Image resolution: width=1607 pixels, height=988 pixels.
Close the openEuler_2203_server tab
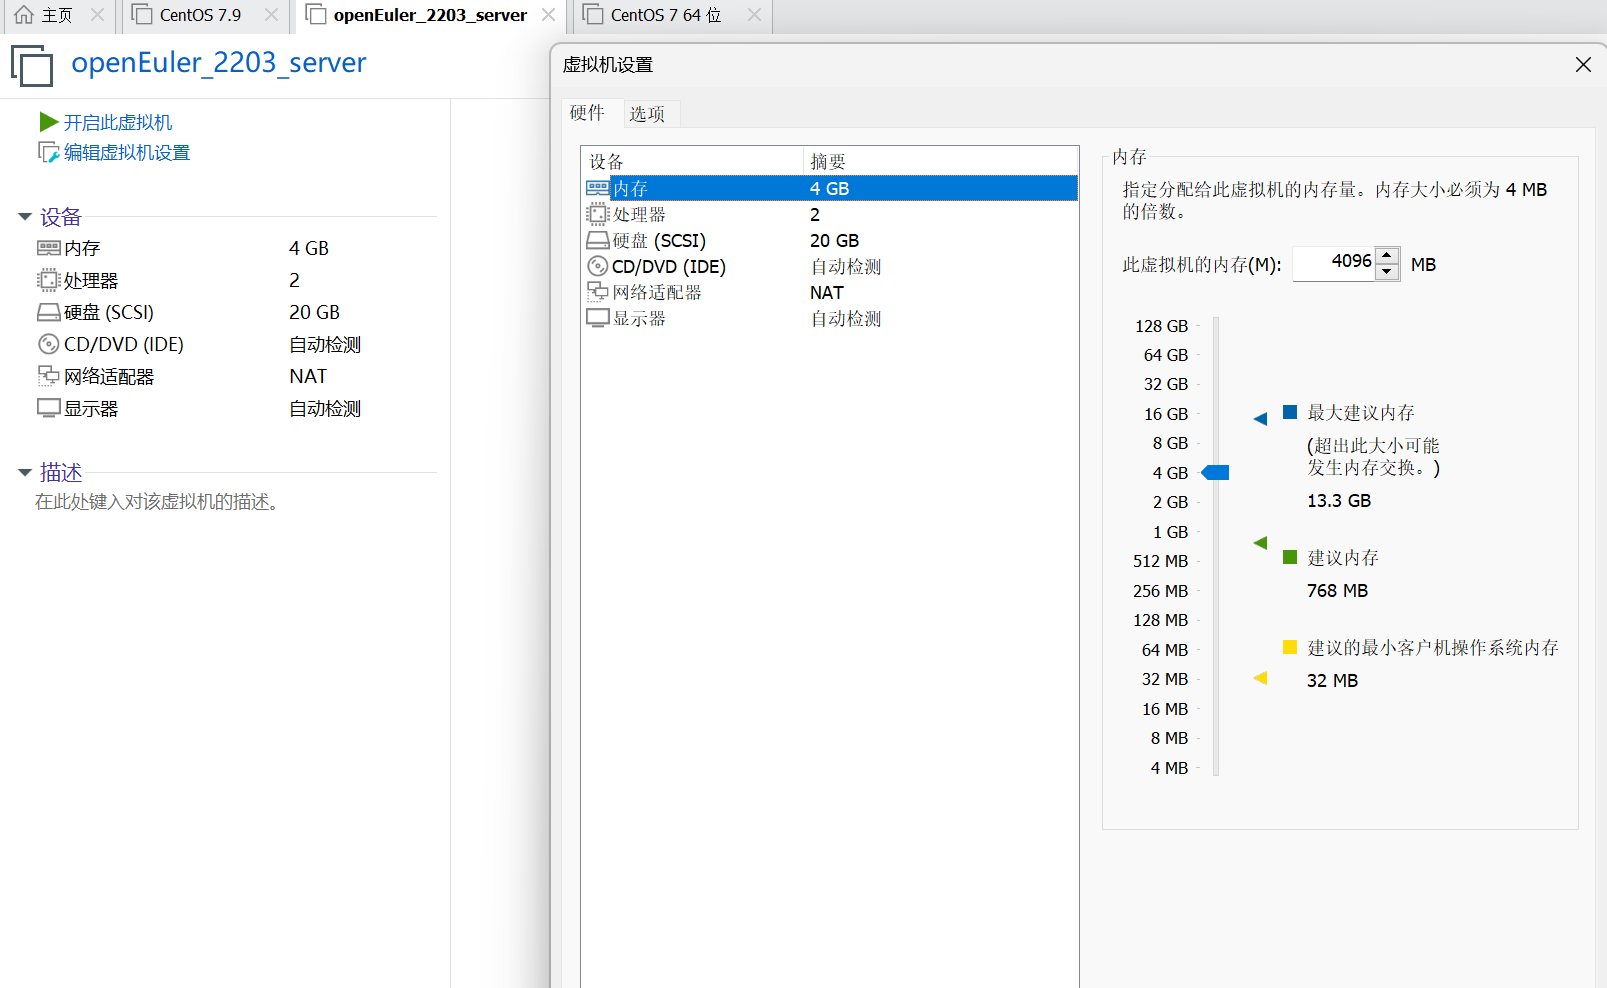(548, 15)
